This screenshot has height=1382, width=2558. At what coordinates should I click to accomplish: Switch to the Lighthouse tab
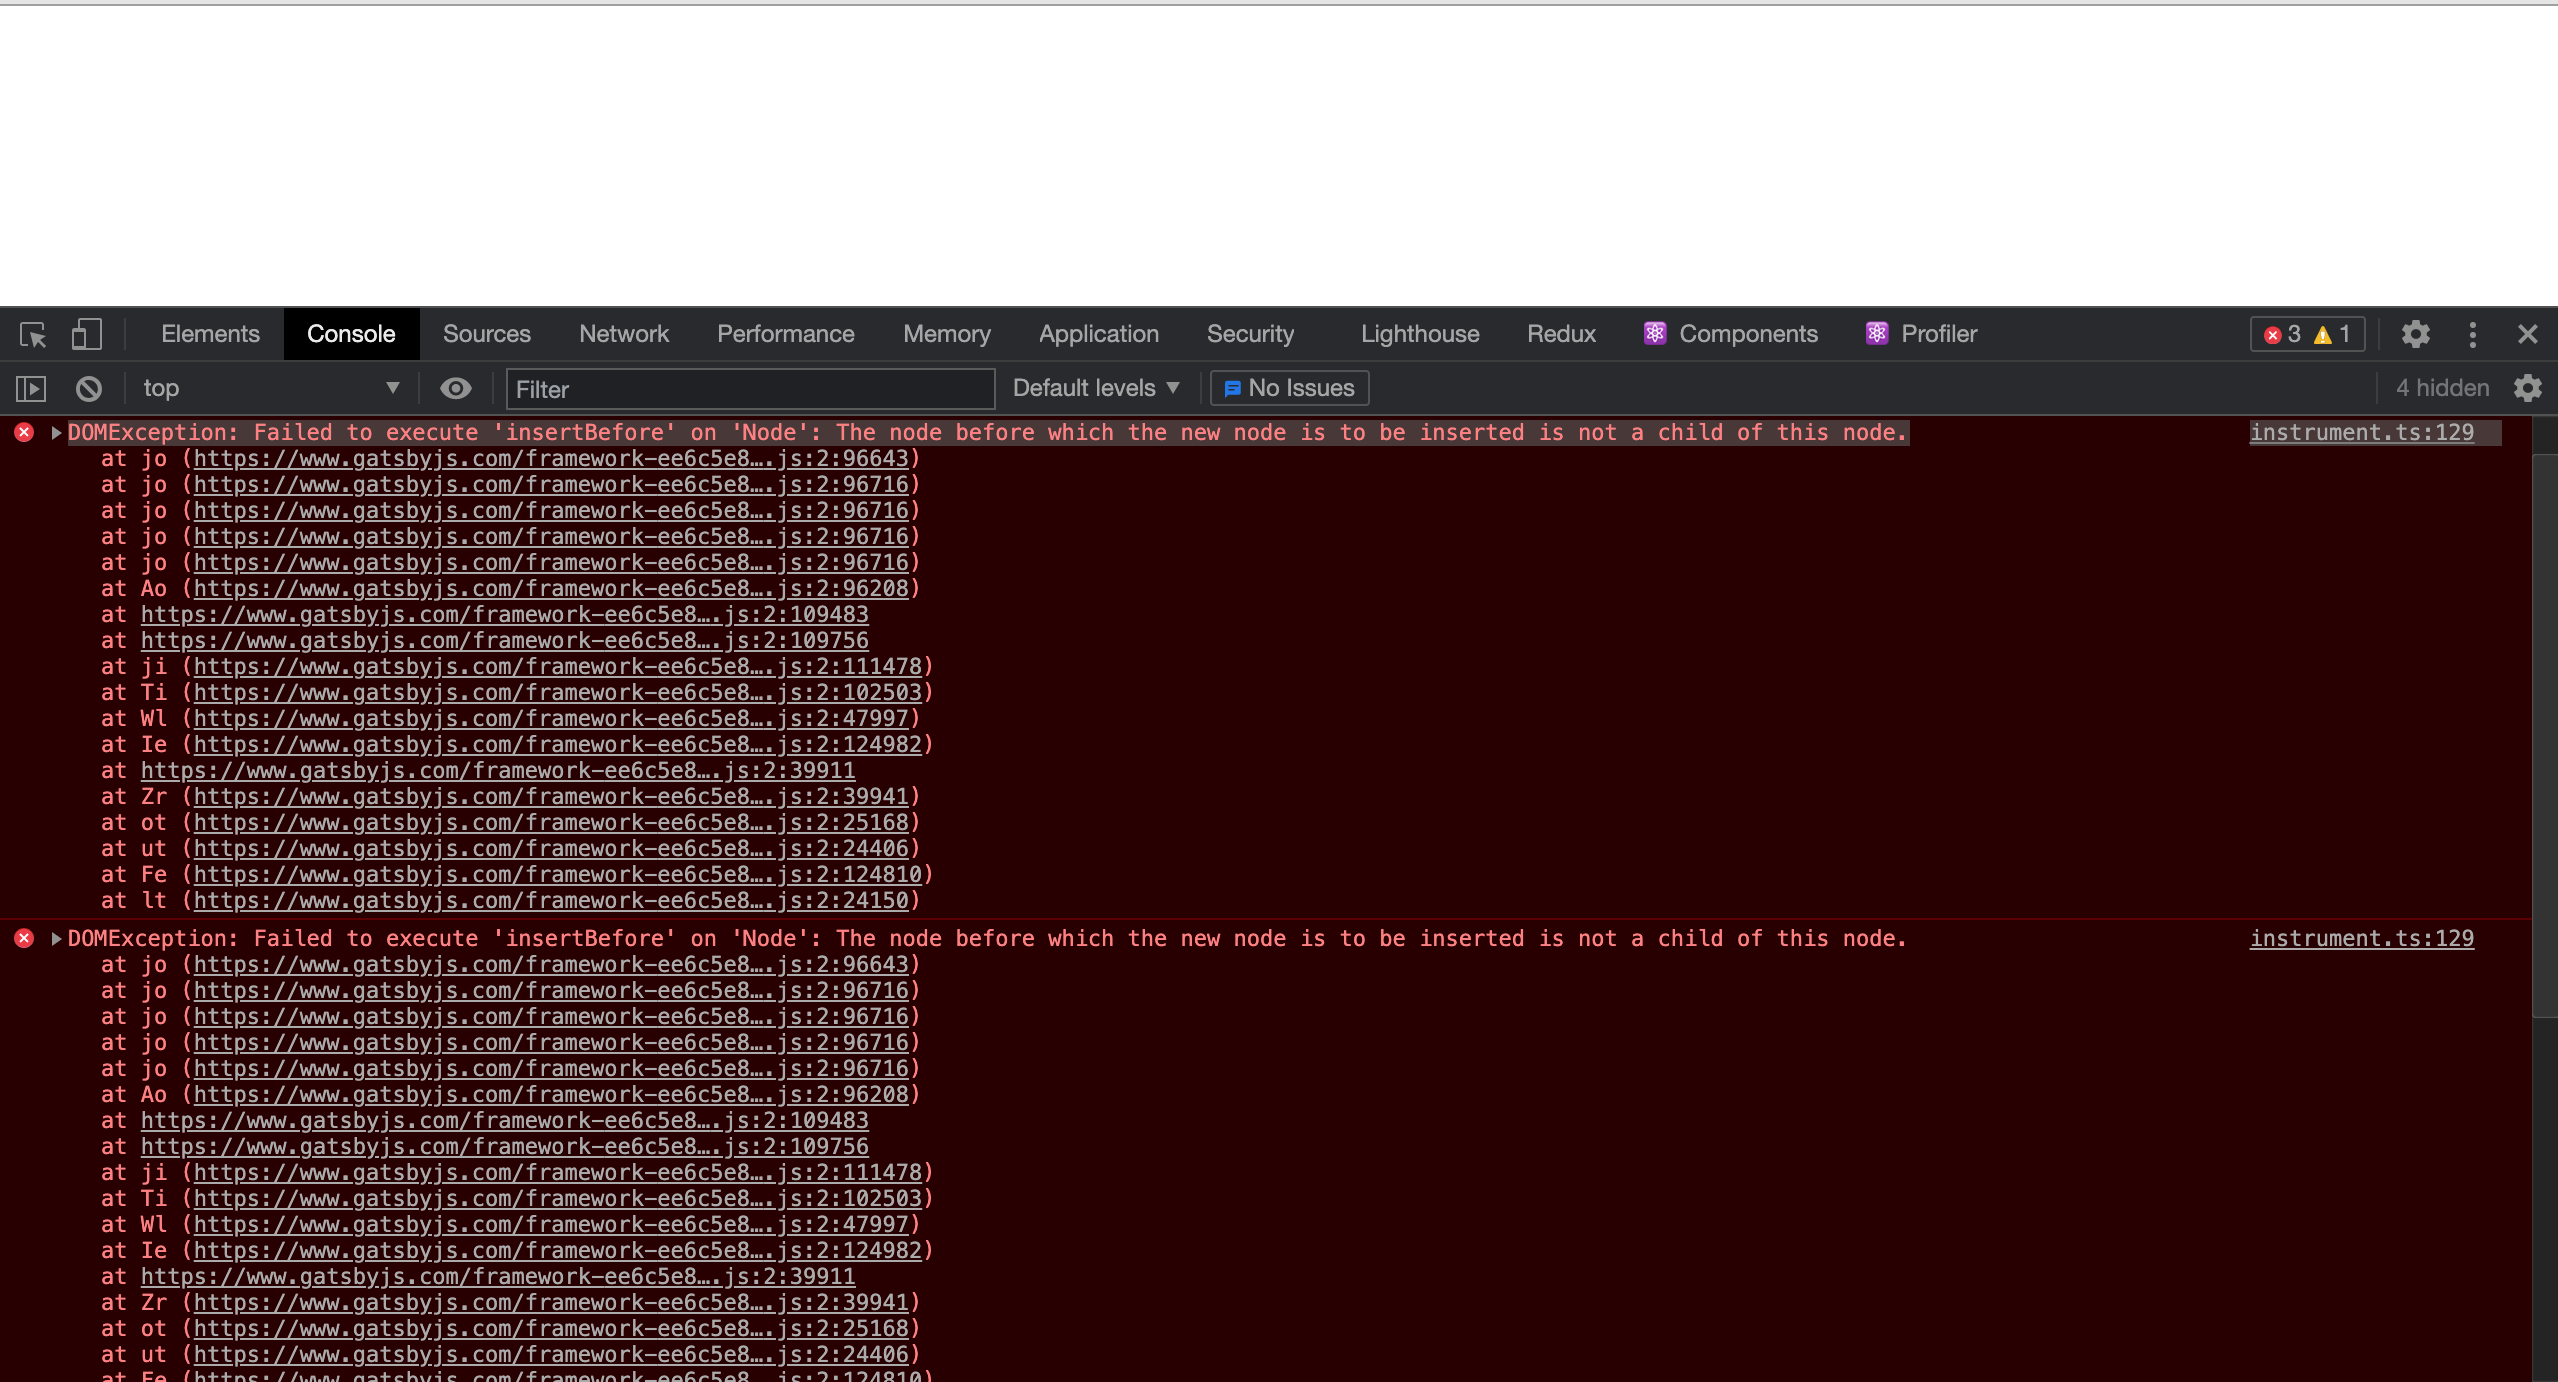click(1419, 334)
